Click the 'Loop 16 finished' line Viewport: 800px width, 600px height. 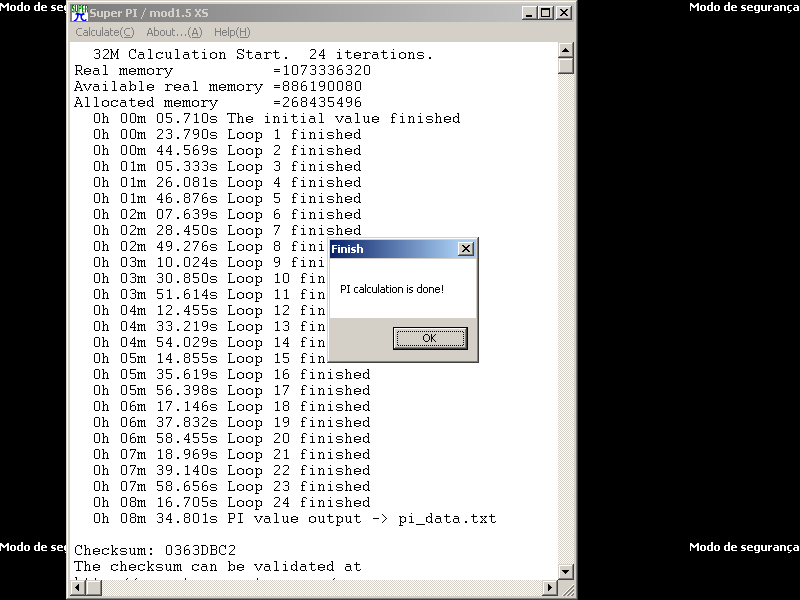232,374
